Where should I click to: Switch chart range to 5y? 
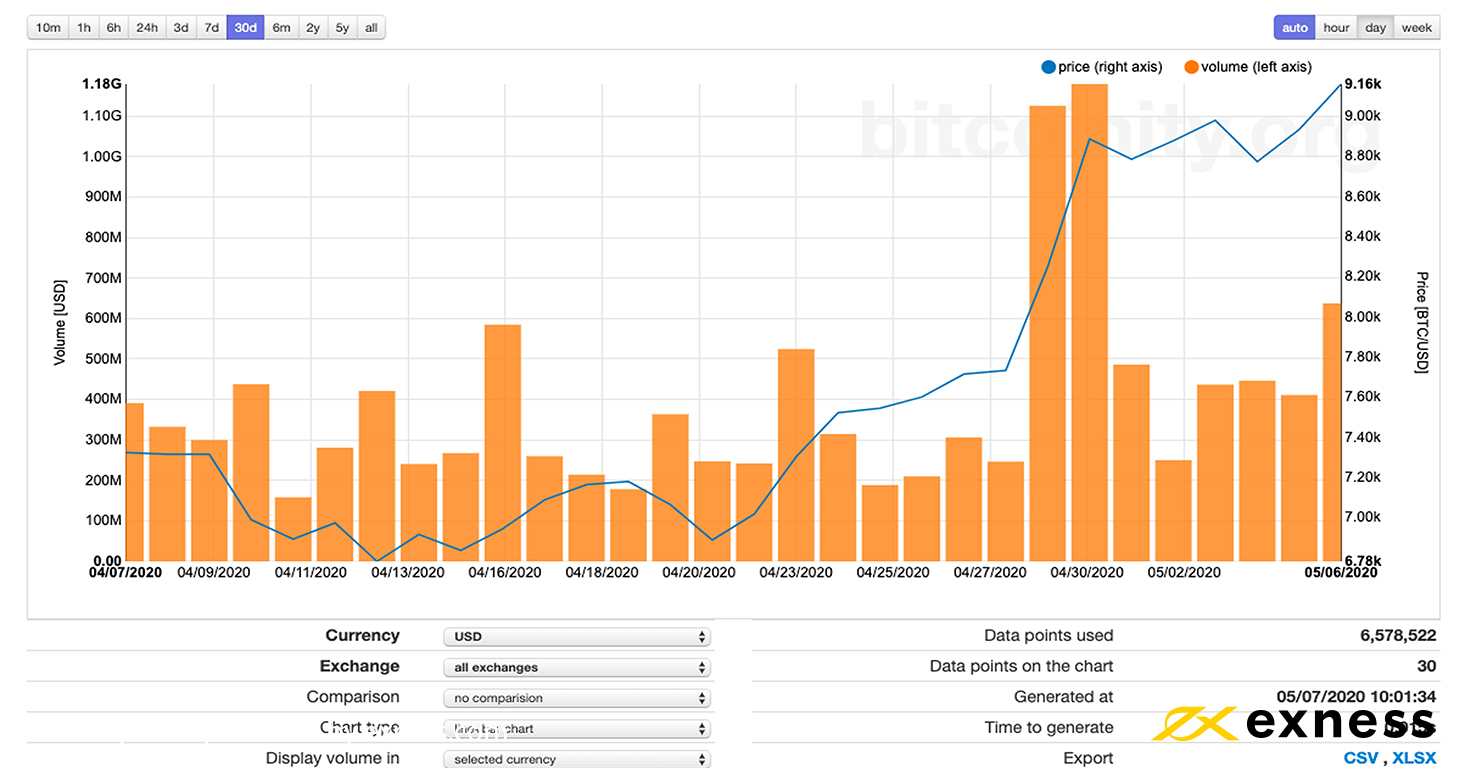pos(343,28)
